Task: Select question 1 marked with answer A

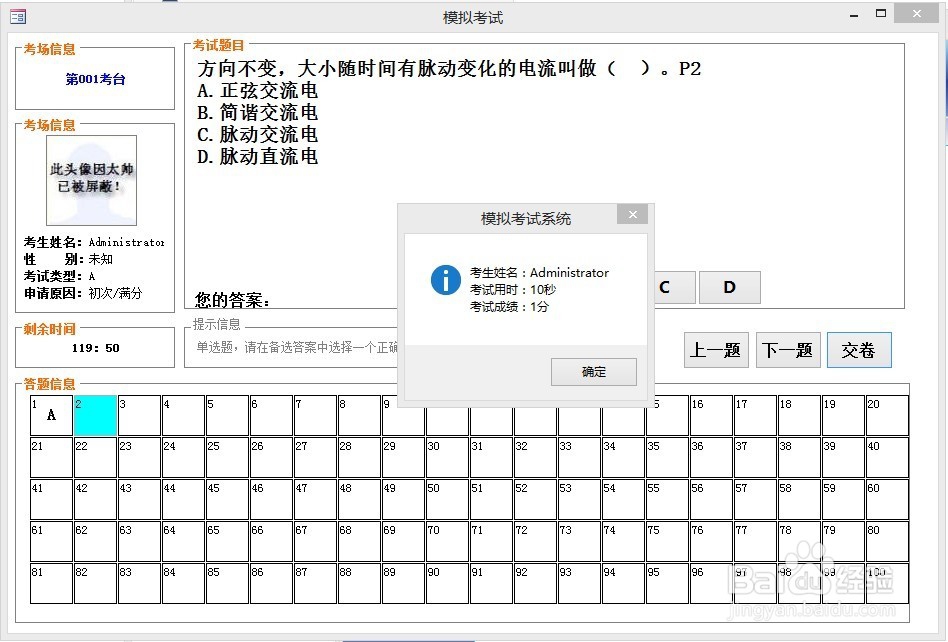Action: 50,414
